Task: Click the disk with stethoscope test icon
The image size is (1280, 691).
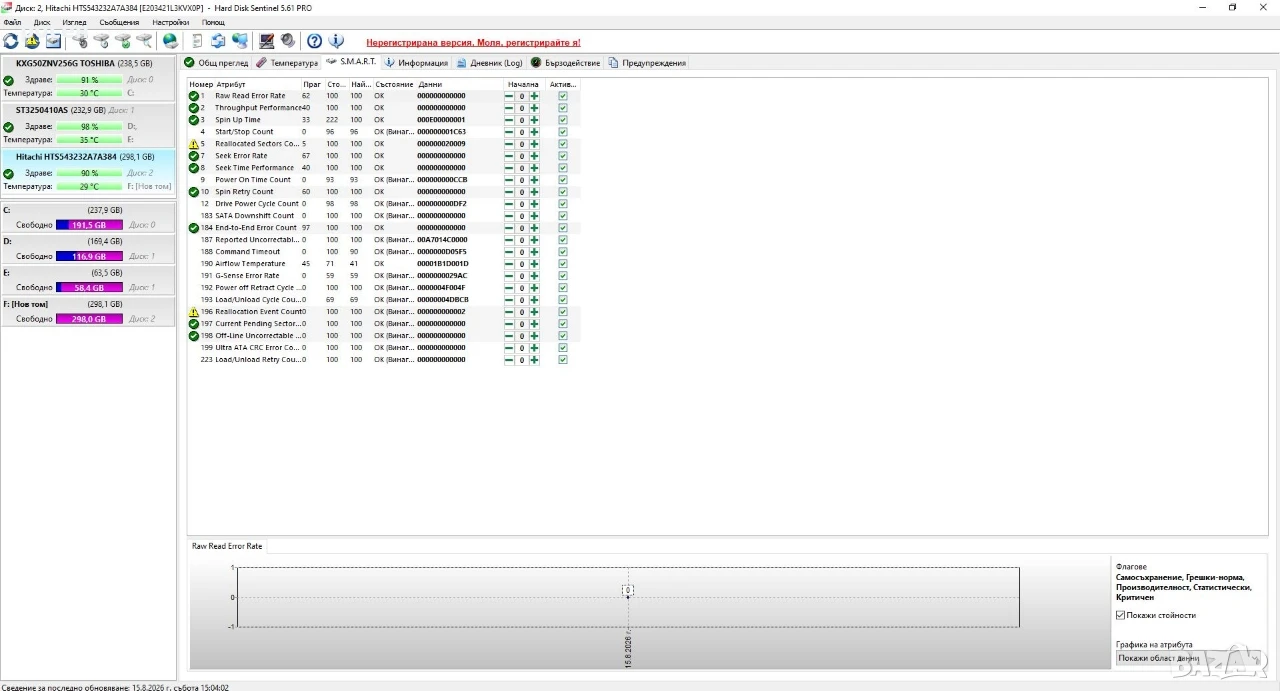Action: (x=80, y=41)
